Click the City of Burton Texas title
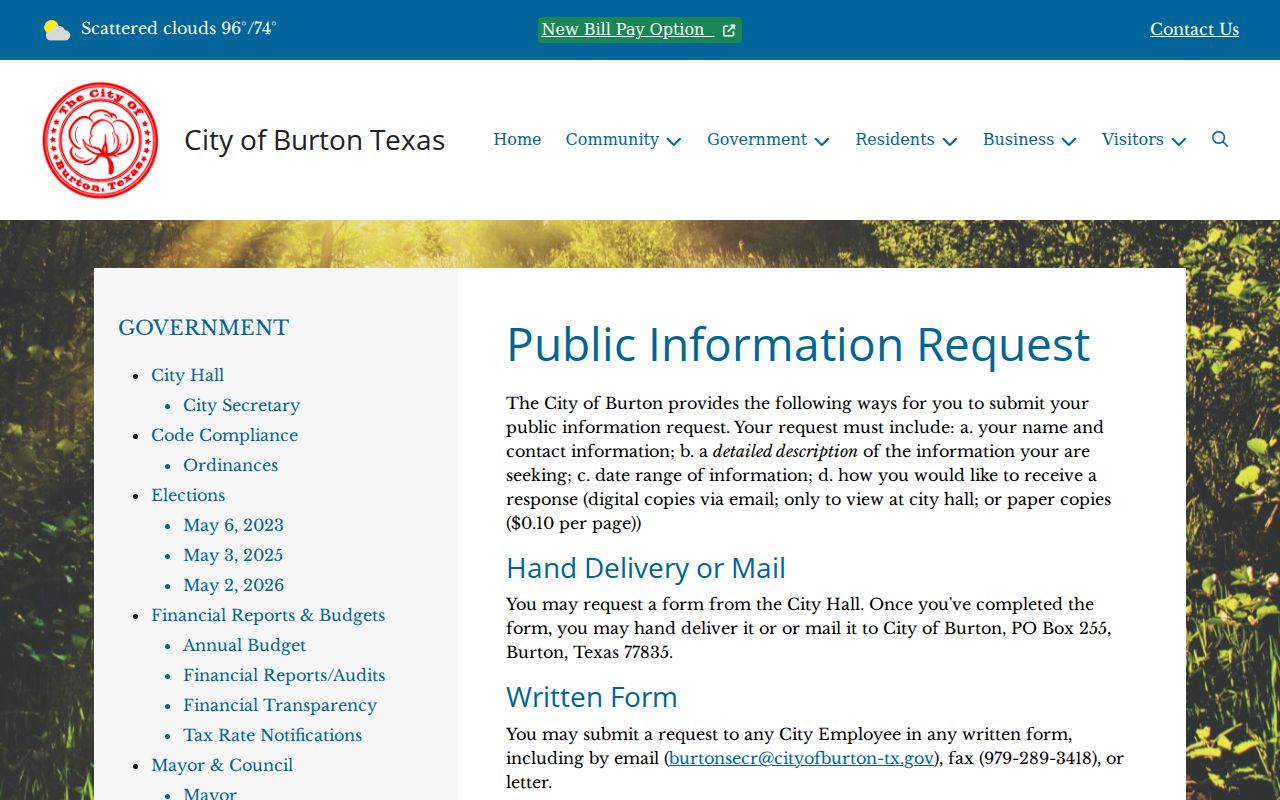Viewport: 1280px width, 800px height. tap(314, 140)
